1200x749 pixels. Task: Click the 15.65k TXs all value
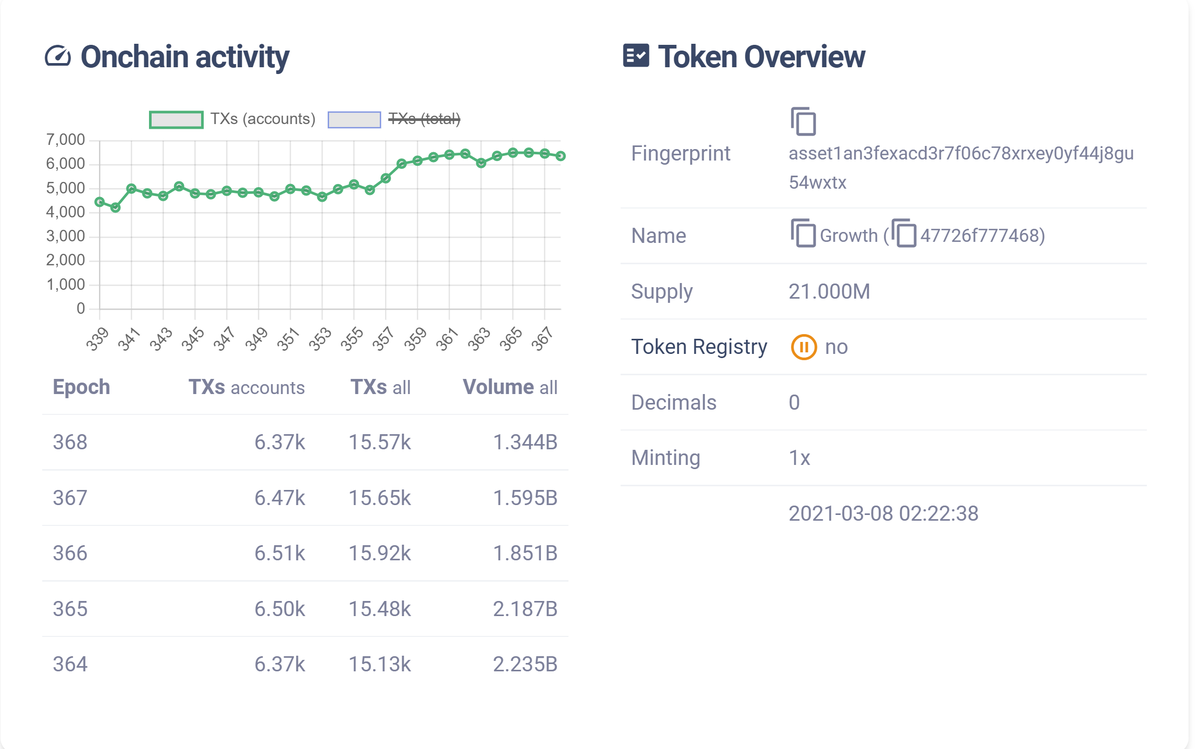point(380,498)
